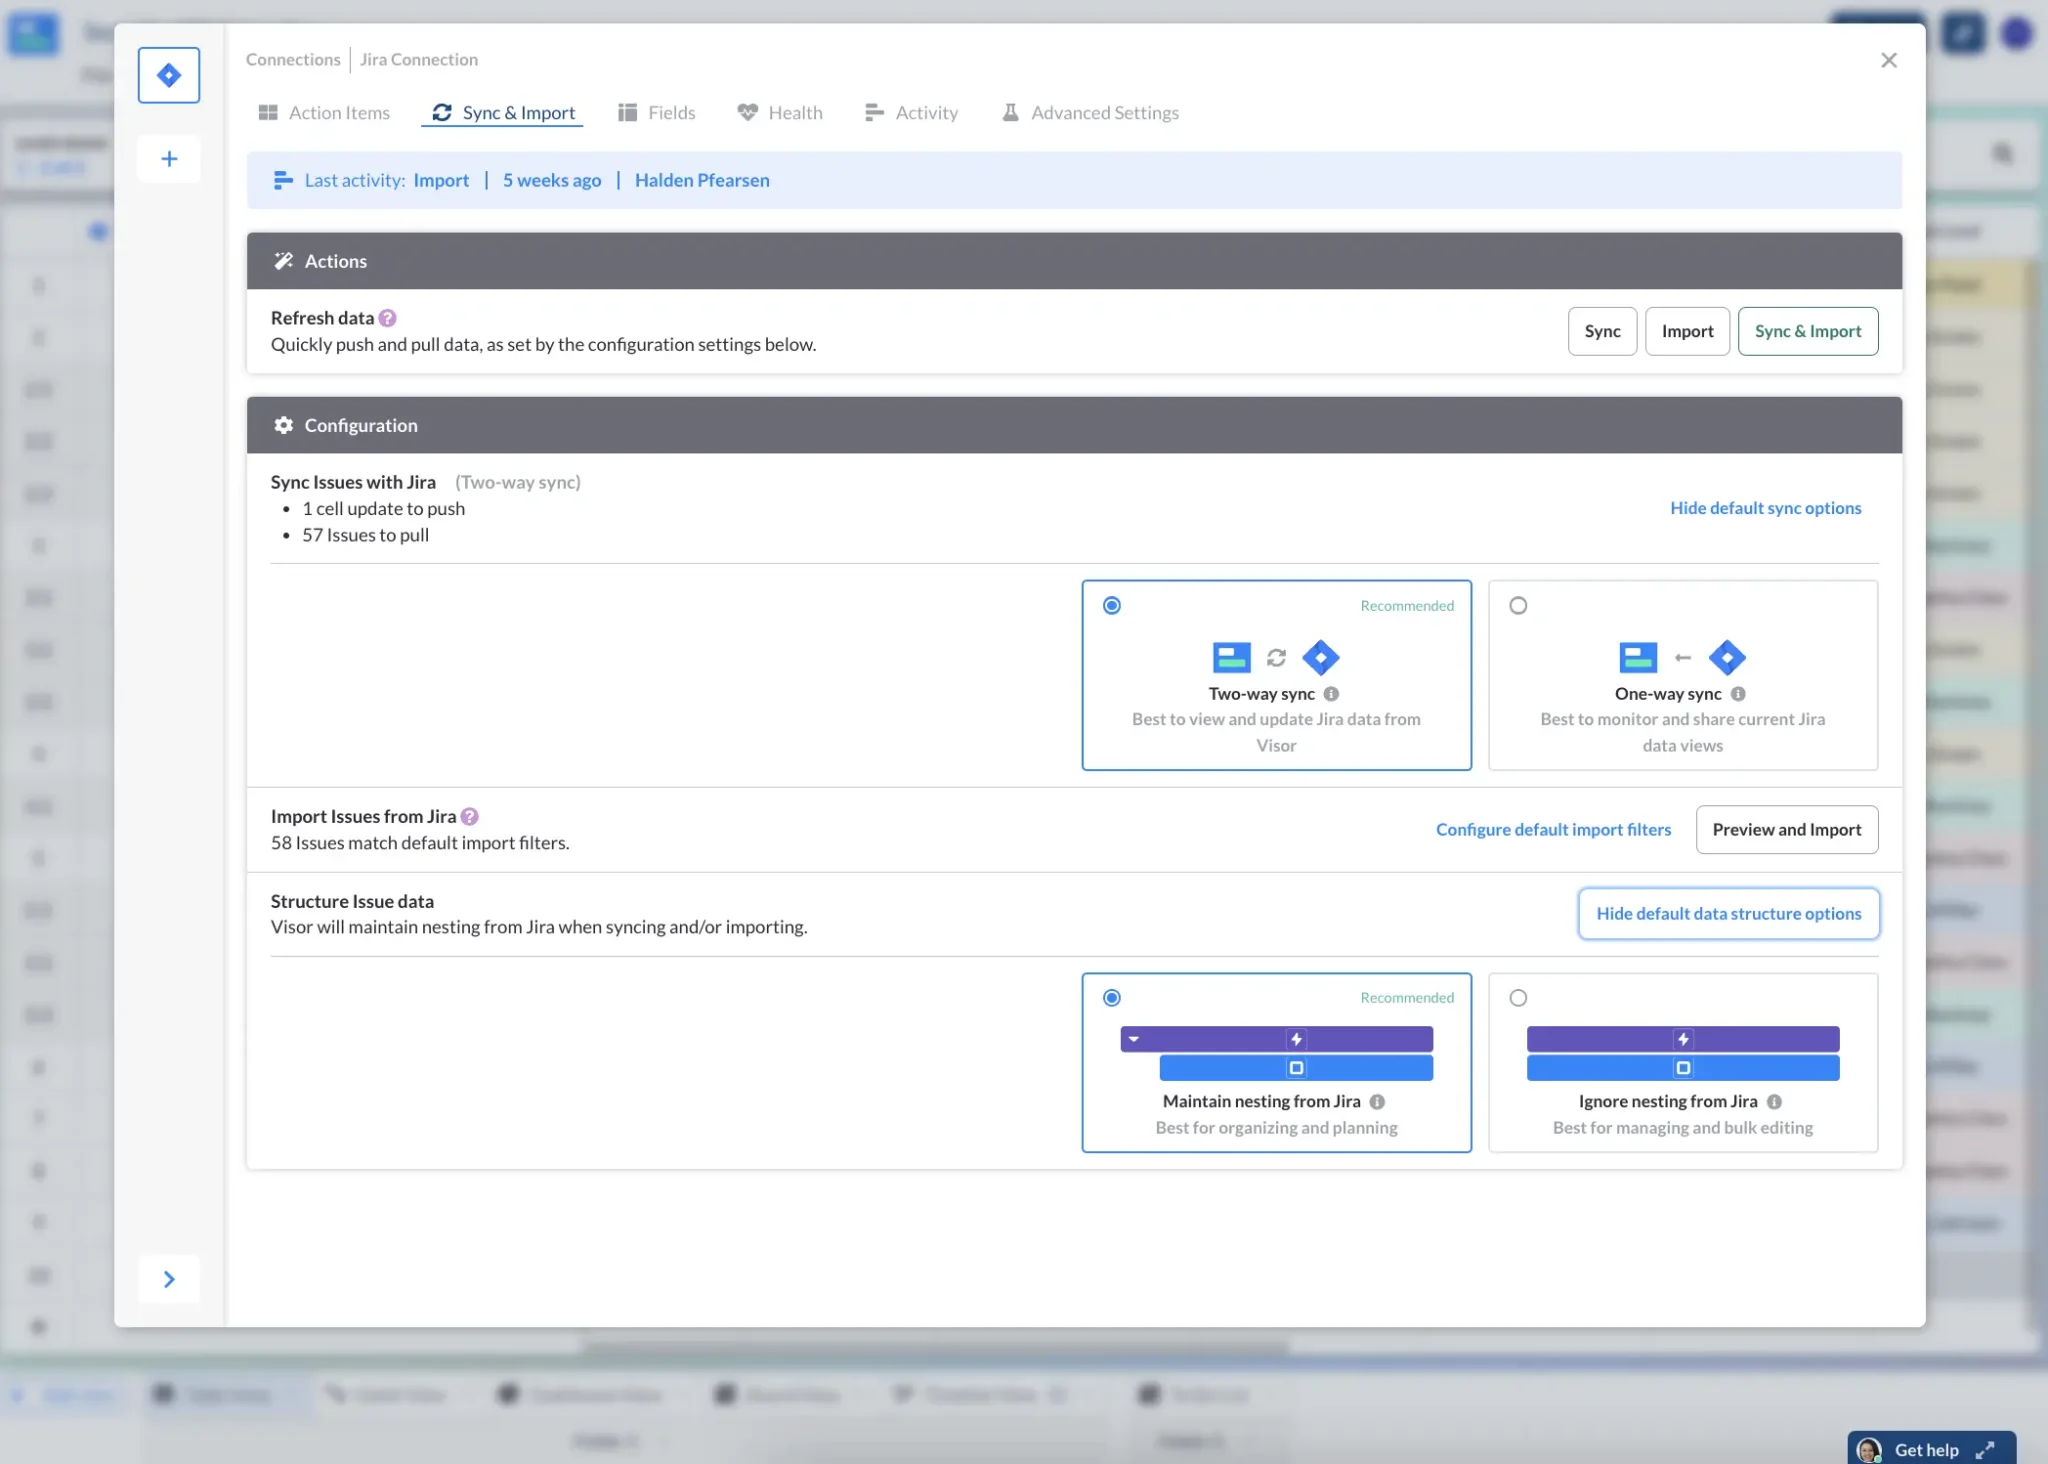Image resolution: width=2048 pixels, height=1464 pixels.
Task: Close the Jira Connection dialog
Action: click(x=1888, y=60)
